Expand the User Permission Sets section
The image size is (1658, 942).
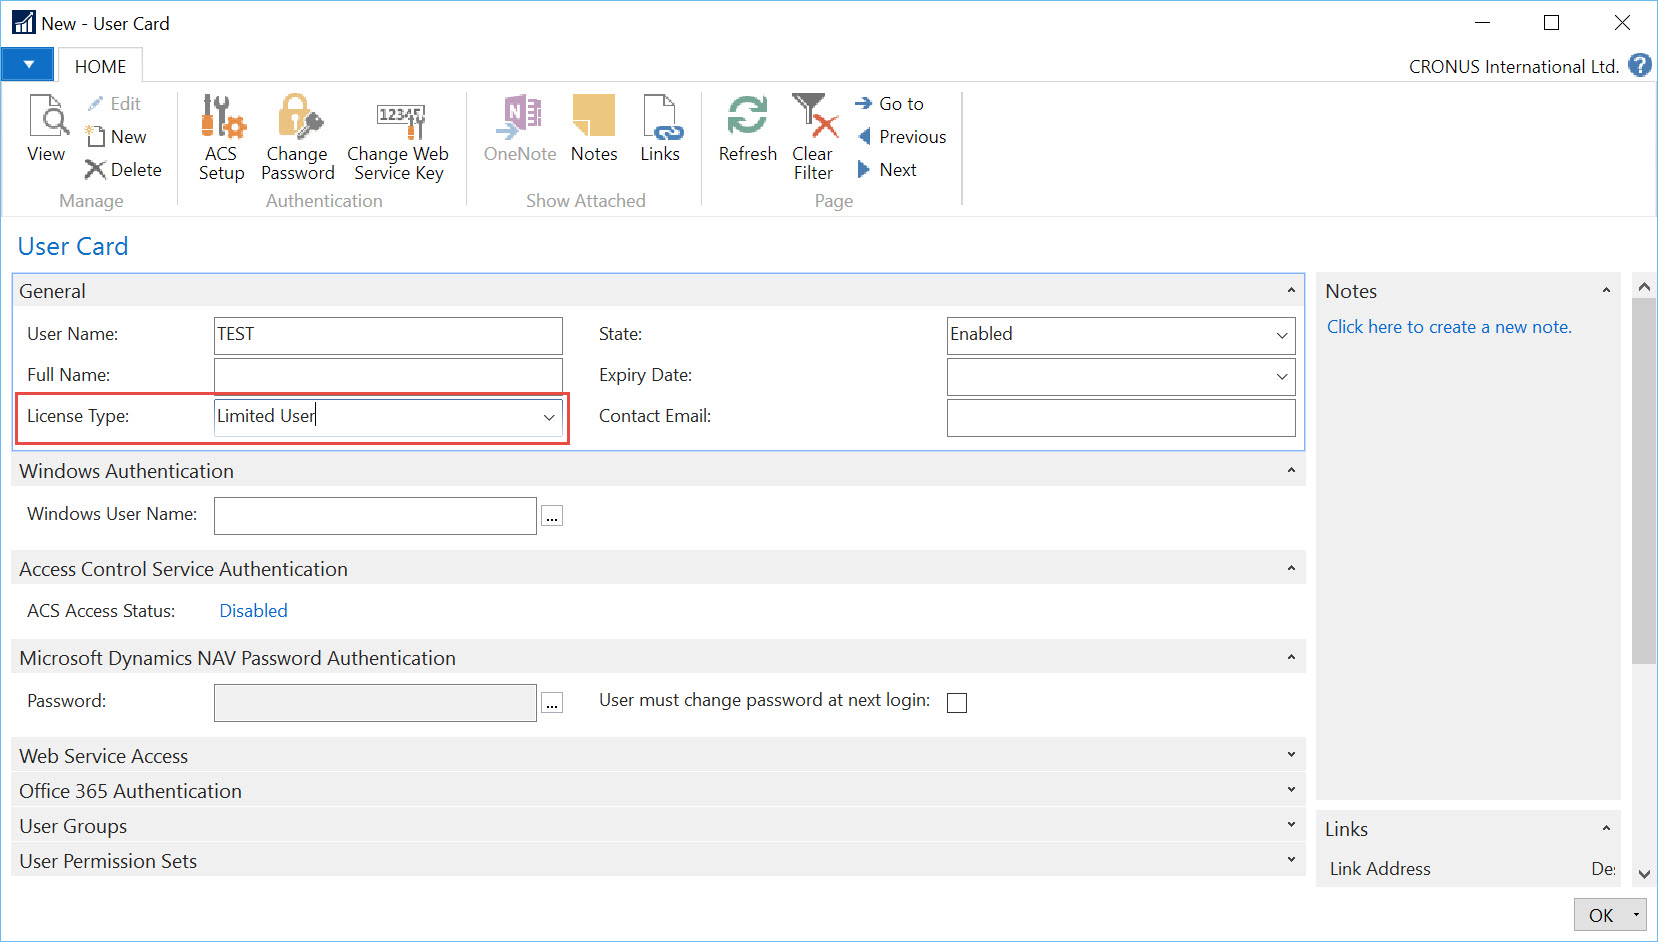coord(1290,860)
